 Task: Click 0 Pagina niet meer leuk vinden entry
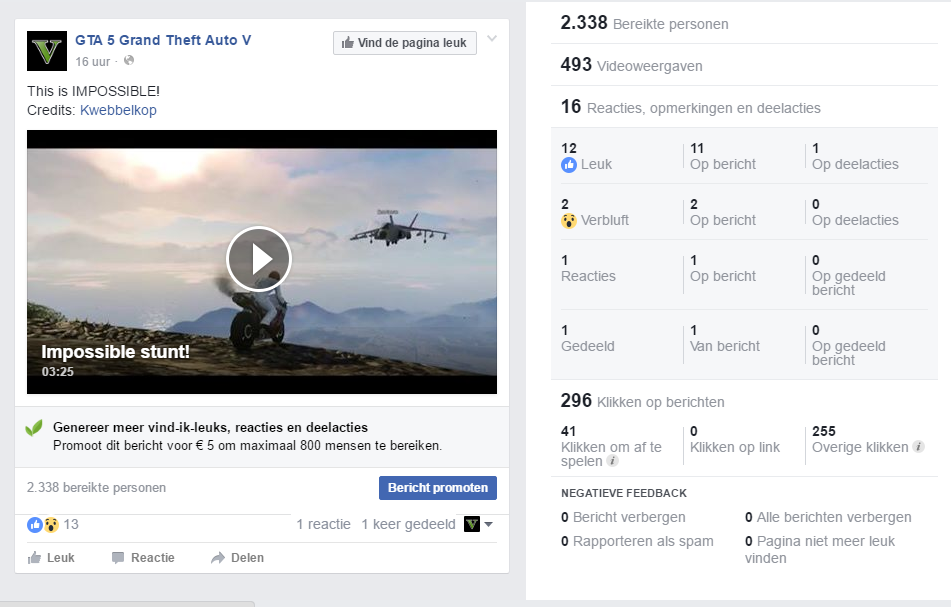[820, 549]
